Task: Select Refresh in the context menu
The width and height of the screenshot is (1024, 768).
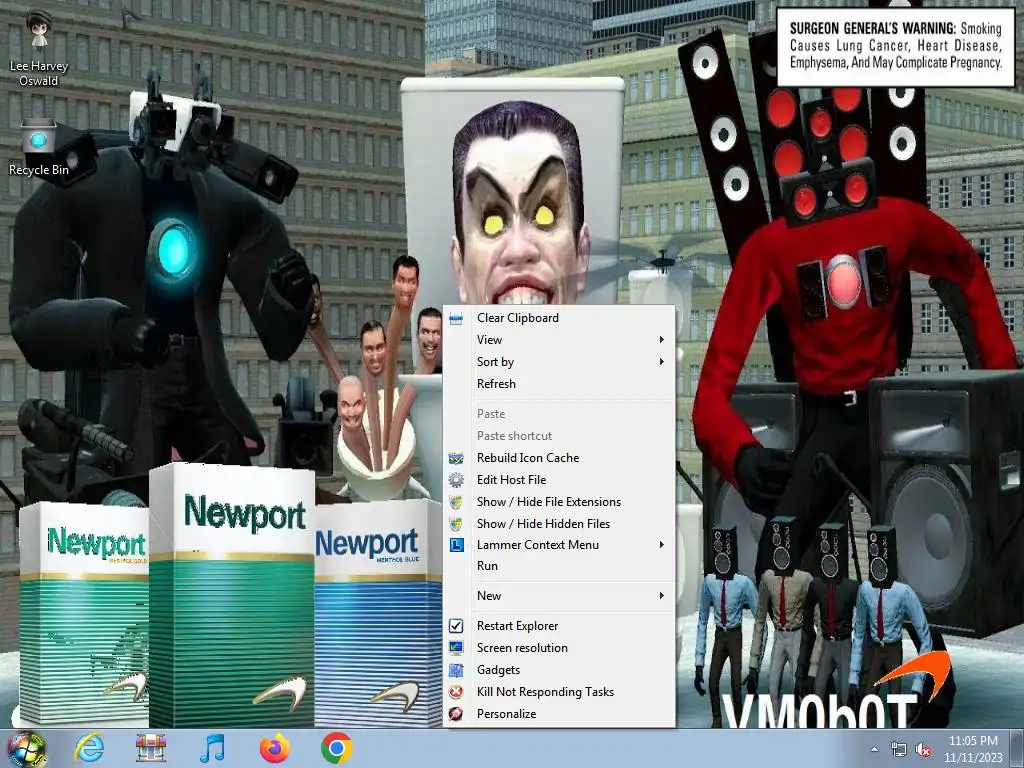Action: [559, 384]
